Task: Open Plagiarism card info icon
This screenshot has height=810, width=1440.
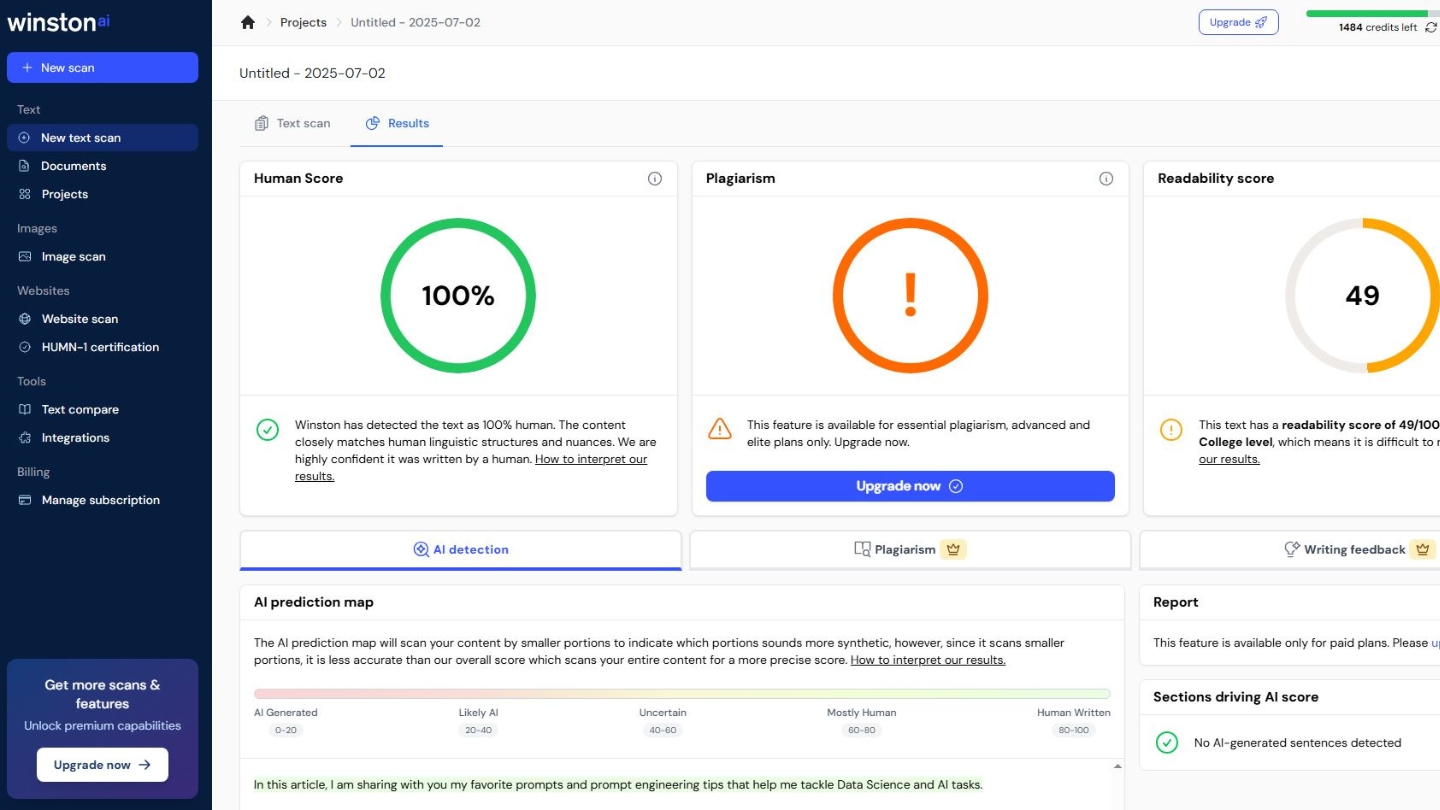Action: 1106,179
